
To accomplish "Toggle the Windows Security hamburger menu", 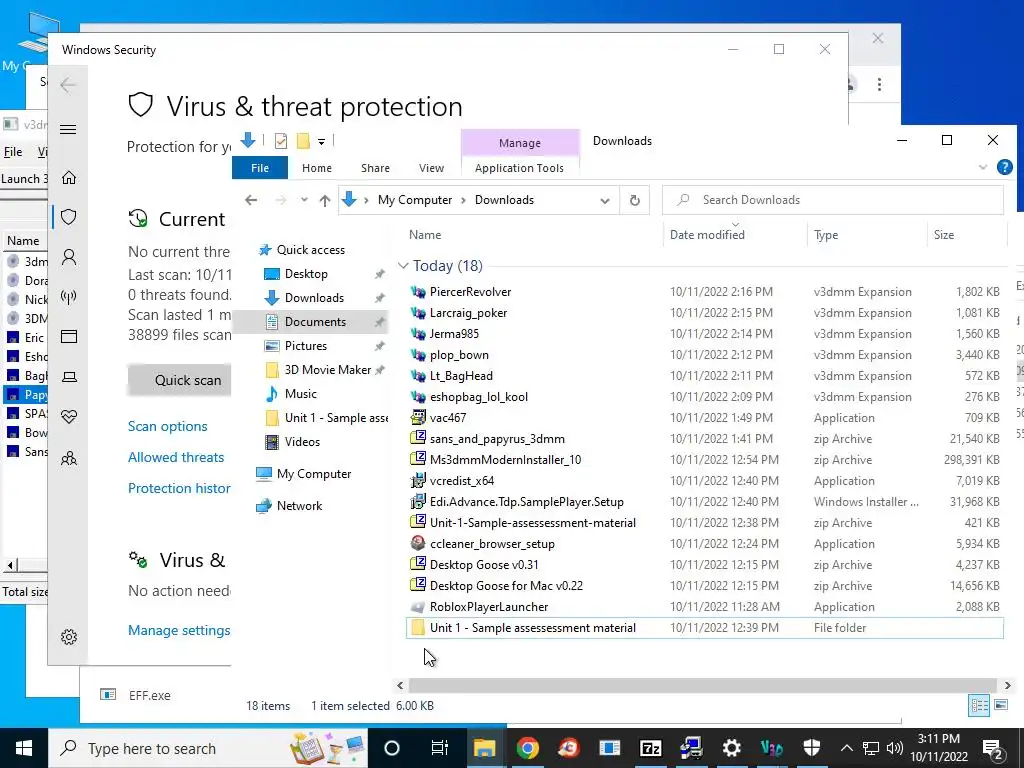I will tap(68, 129).
